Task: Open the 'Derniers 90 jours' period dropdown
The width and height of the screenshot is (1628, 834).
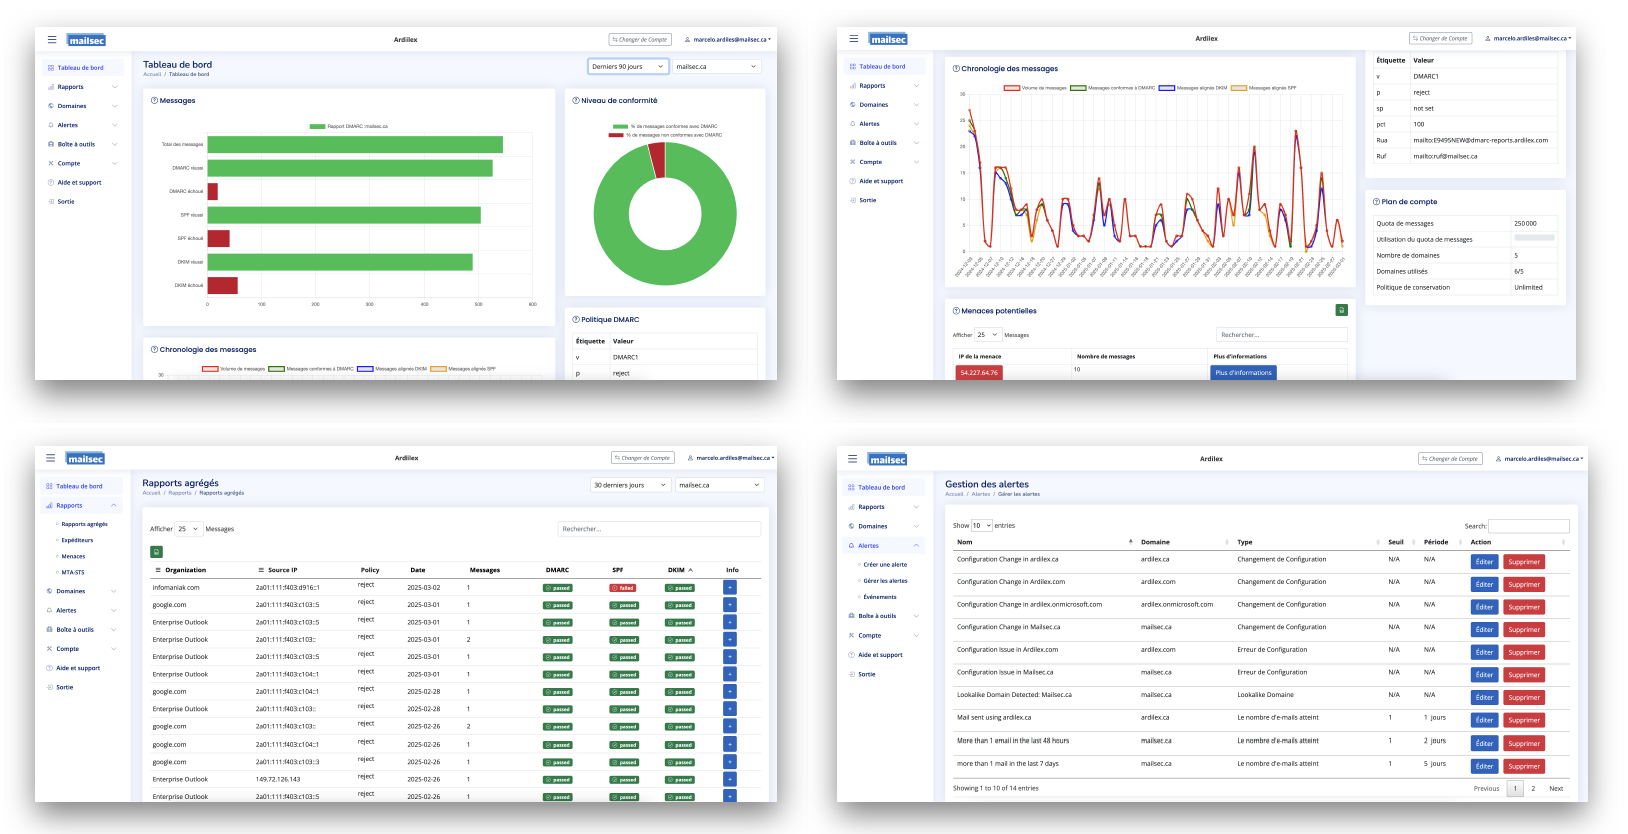Action: [628, 67]
